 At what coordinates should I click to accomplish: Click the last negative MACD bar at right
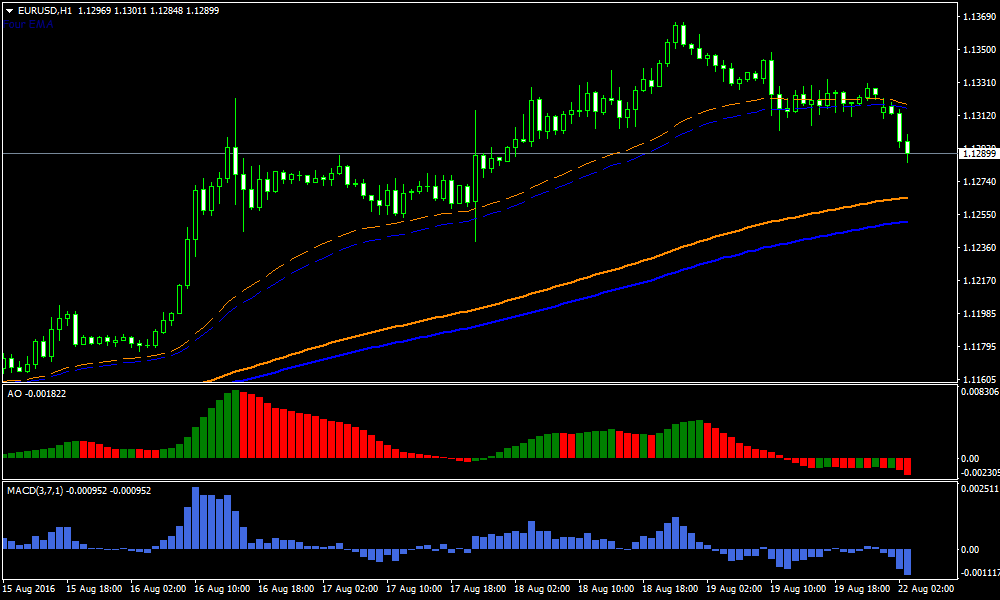click(908, 561)
